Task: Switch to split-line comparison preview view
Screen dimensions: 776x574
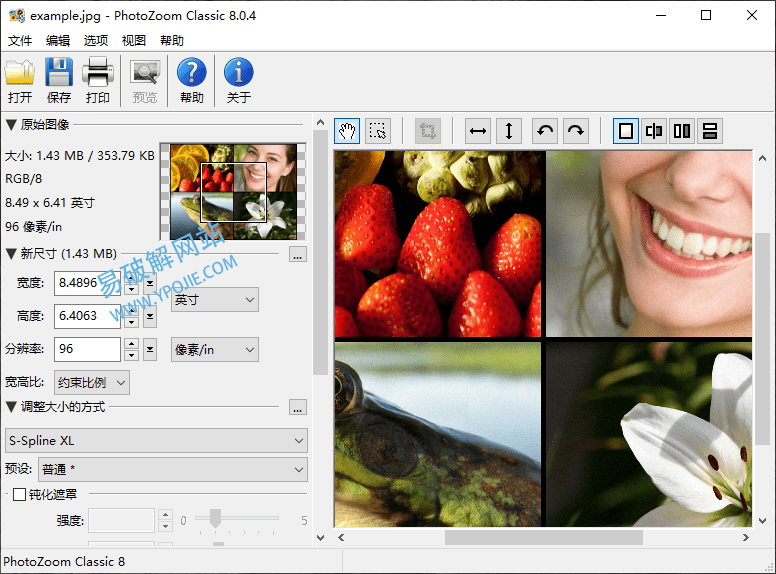Action: [654, 131]
